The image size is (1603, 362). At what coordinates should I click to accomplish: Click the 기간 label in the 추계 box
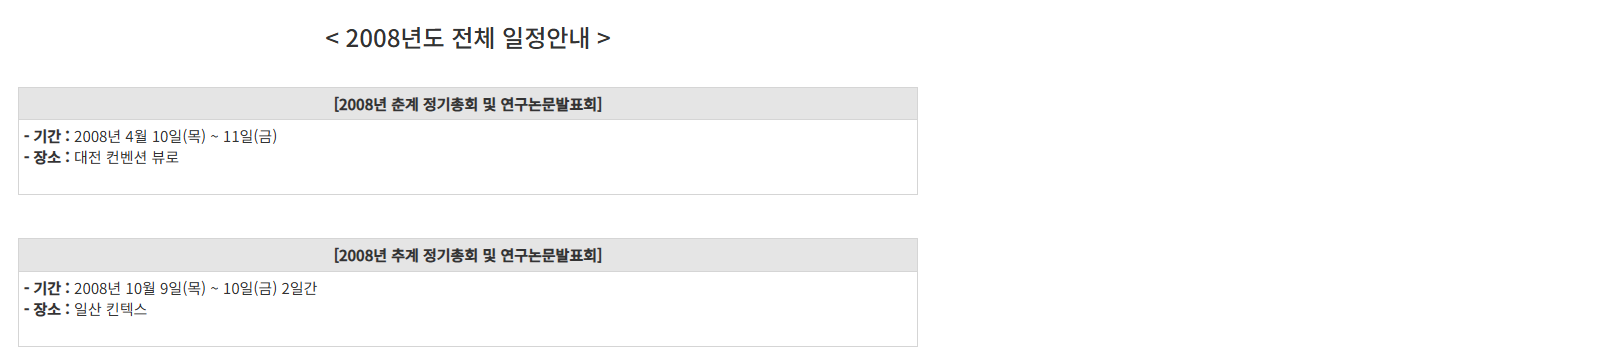[x=47, y=288]
